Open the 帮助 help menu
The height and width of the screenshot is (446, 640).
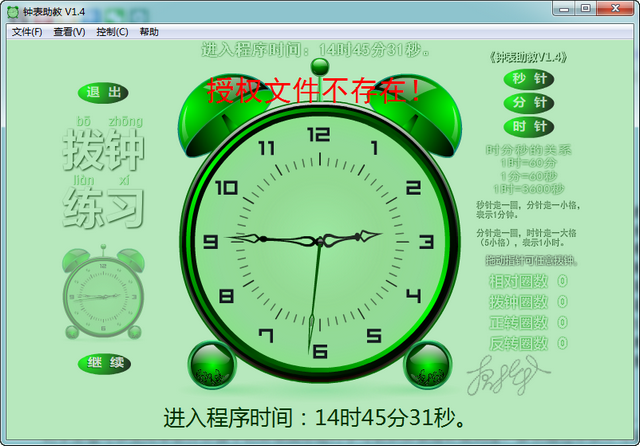click(149, 32)
